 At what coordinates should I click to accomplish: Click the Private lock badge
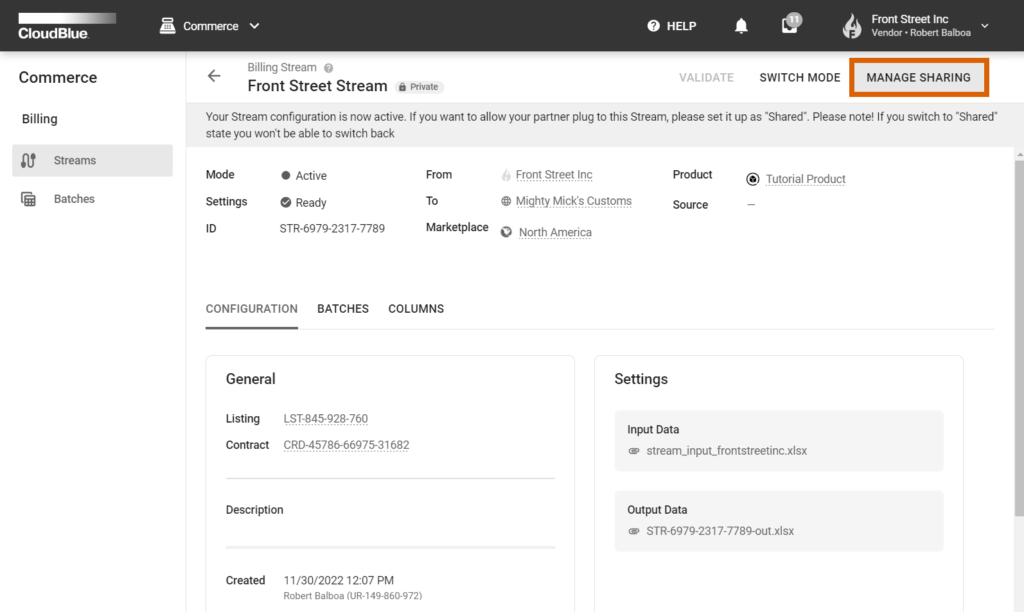coord(419,87)
